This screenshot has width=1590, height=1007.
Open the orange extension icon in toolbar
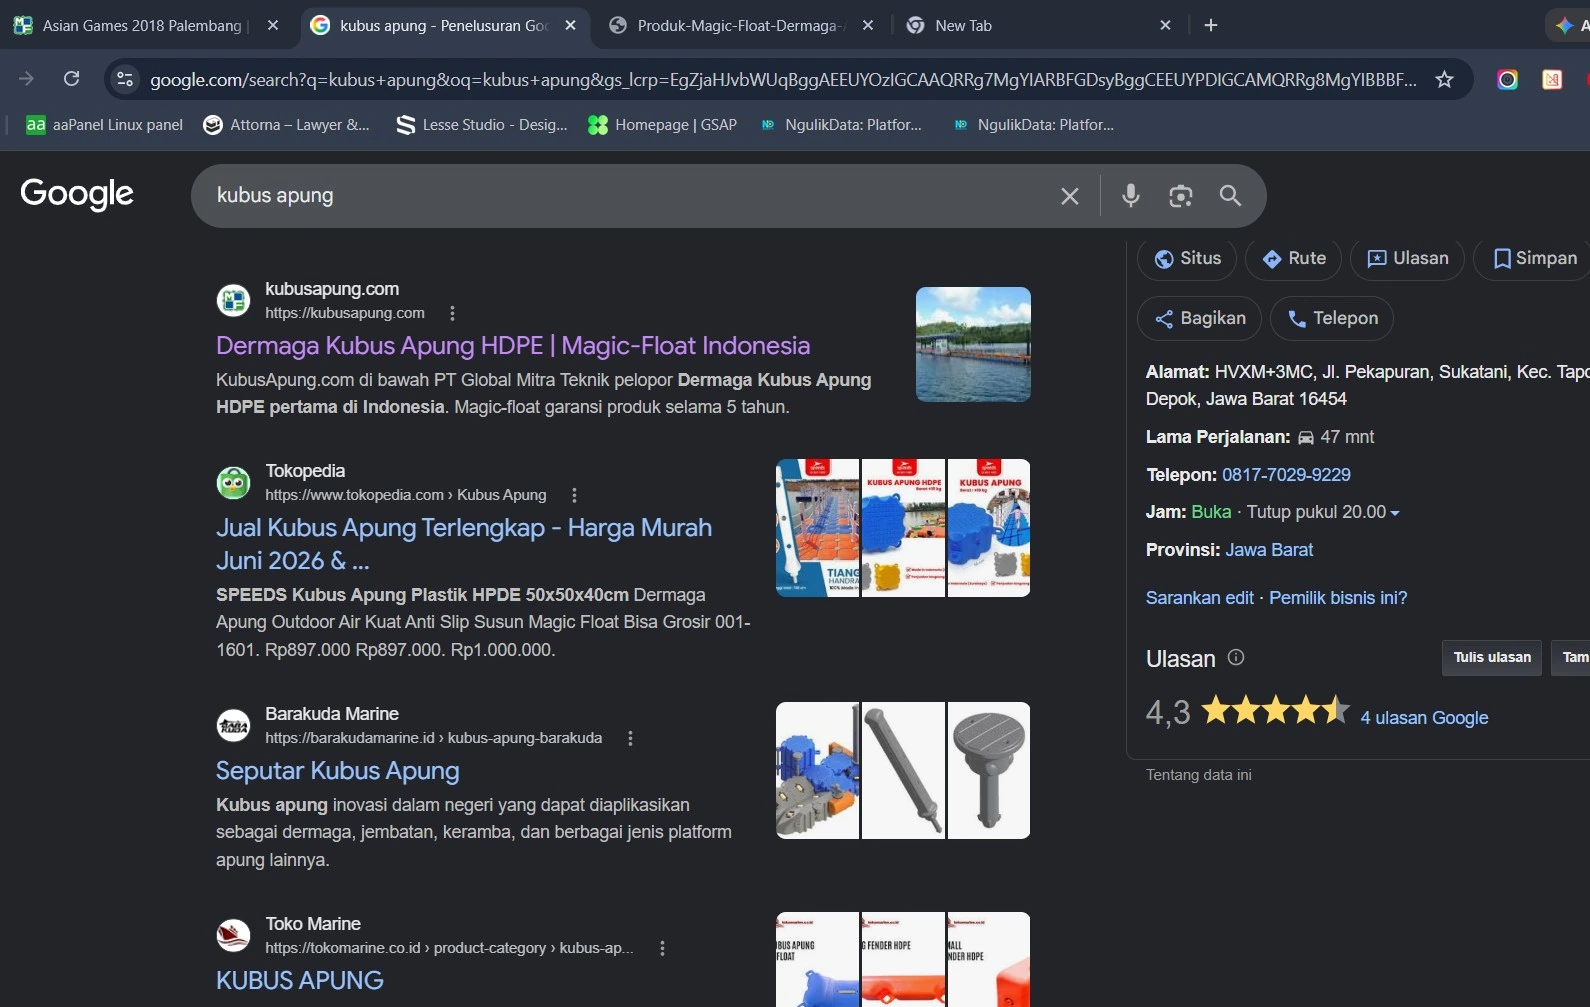pyautogui.click(x=1552, y=79)
